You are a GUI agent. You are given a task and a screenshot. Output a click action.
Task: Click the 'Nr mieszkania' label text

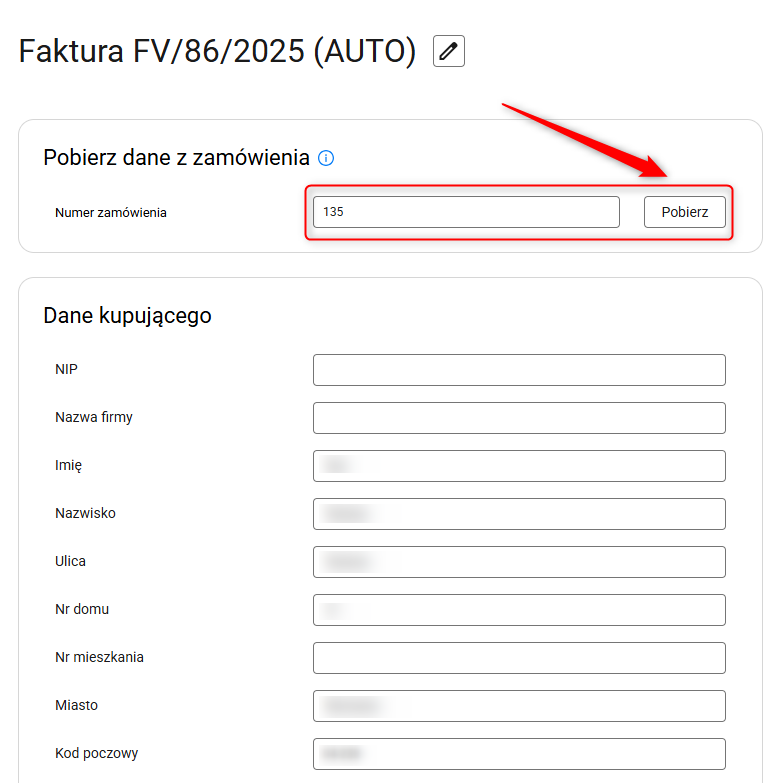pos(100,657)
